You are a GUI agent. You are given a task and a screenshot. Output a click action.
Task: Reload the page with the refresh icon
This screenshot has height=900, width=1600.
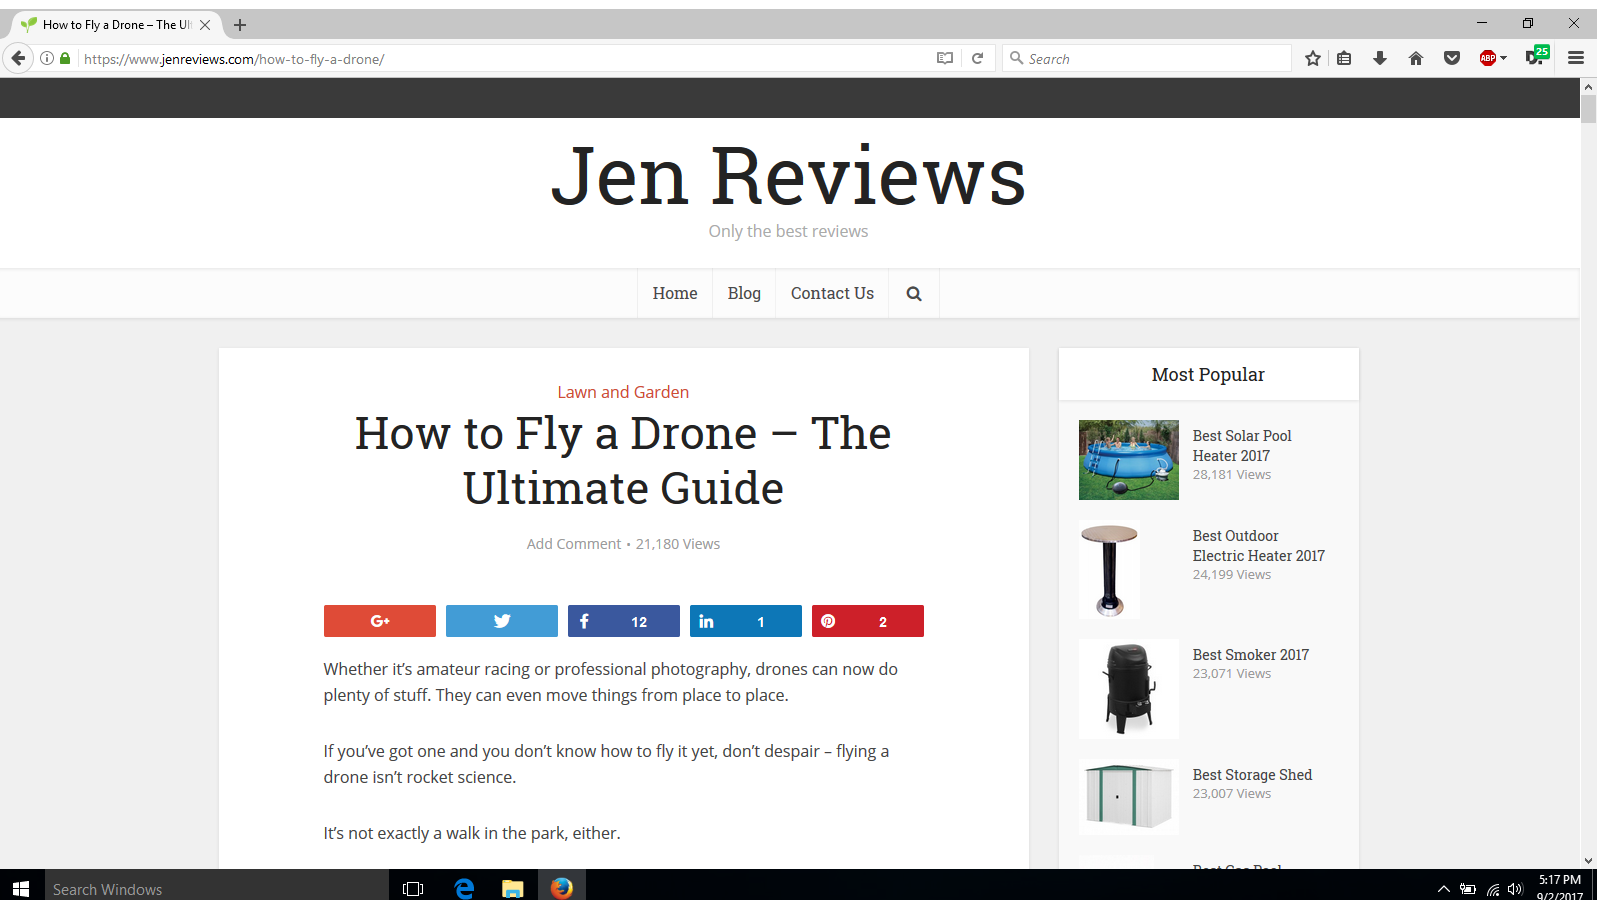(978, 59)
